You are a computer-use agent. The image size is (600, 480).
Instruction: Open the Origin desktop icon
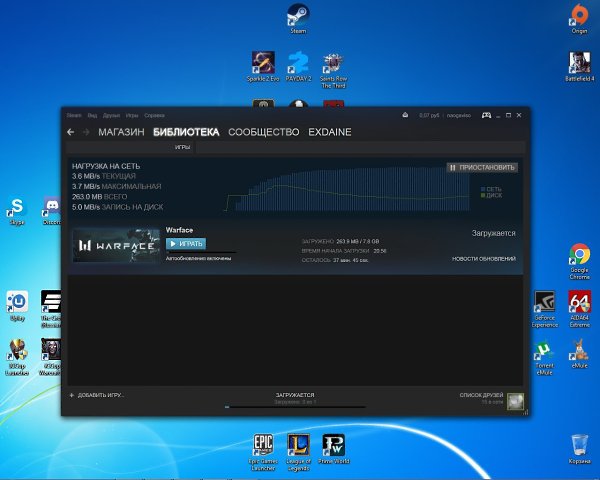click(579, 18)
